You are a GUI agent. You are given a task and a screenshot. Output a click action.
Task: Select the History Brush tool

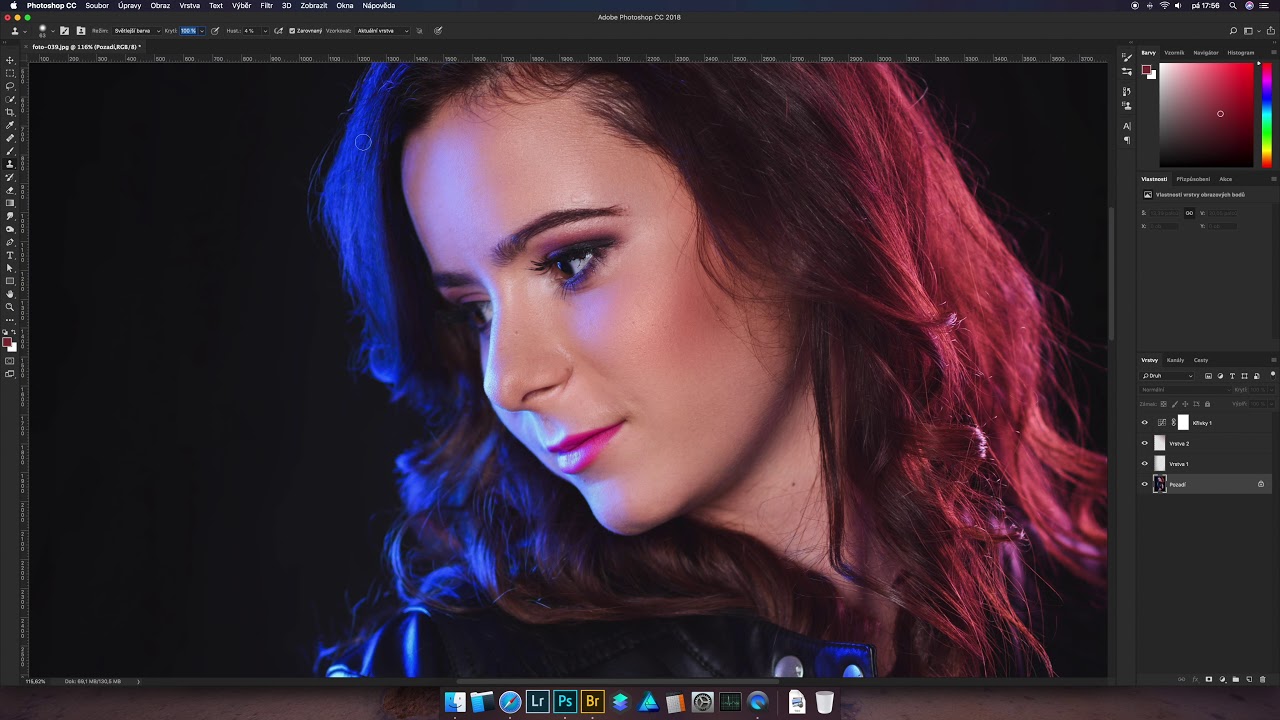pyautogui.click(x=10, y=177)
